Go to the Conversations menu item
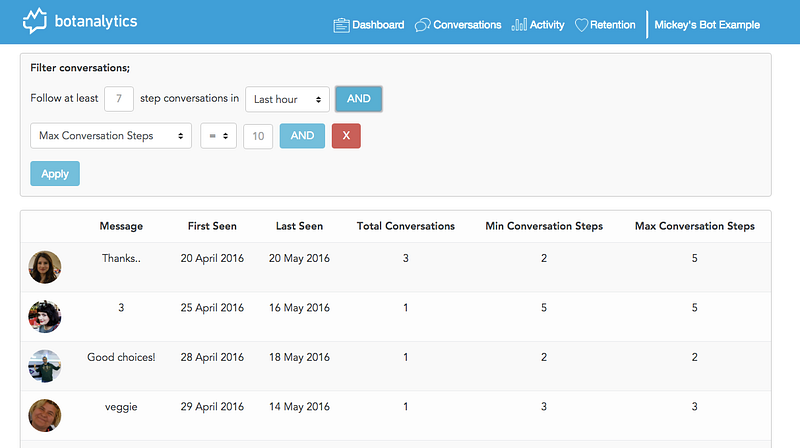 (467, 25)
